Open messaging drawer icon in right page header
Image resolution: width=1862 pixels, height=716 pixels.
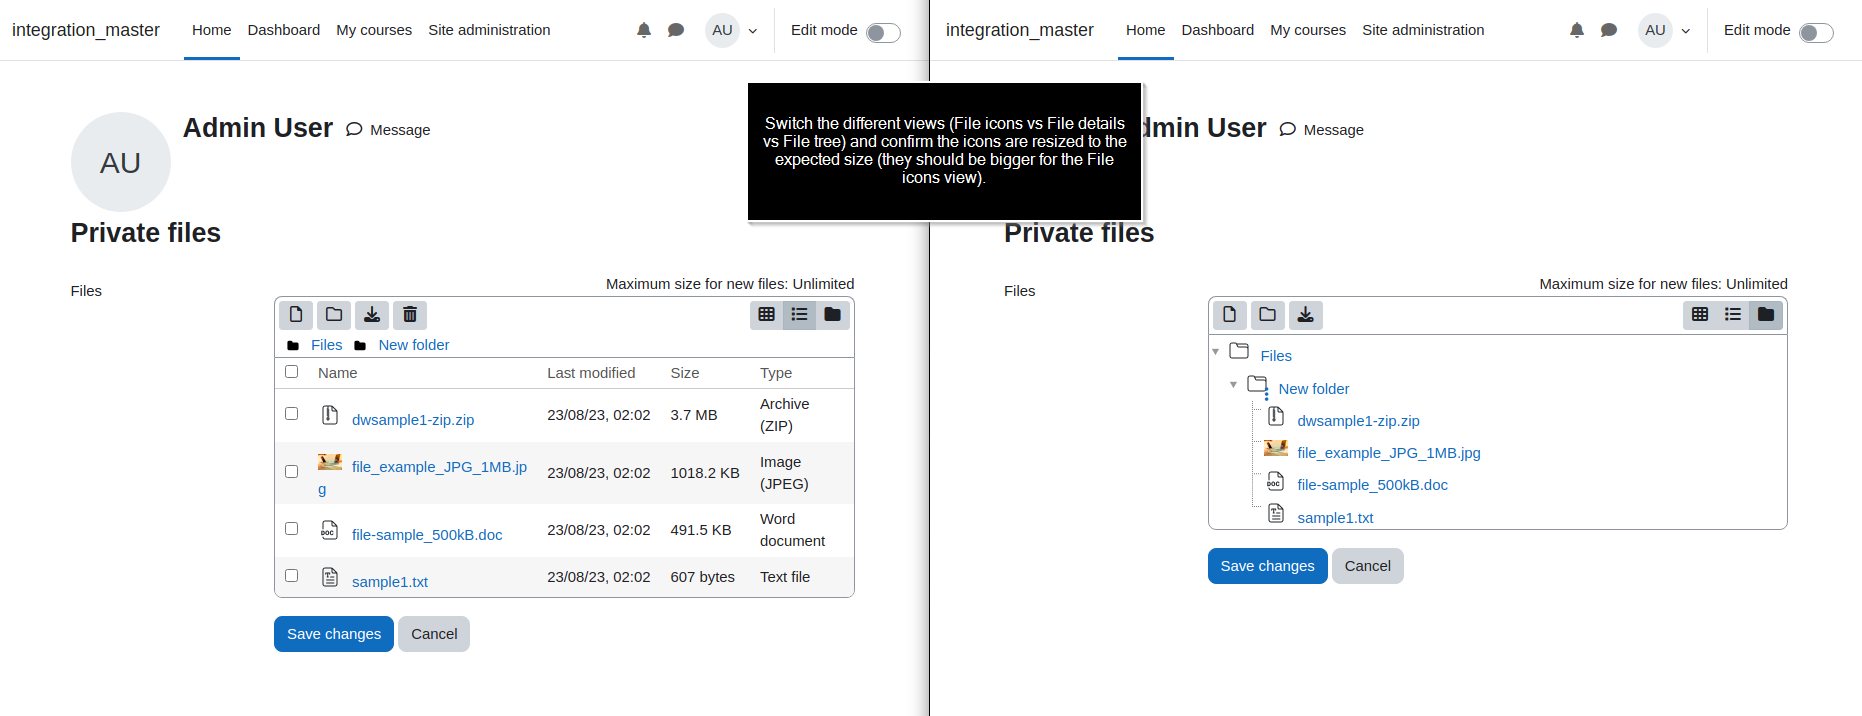coord(1609,30)
